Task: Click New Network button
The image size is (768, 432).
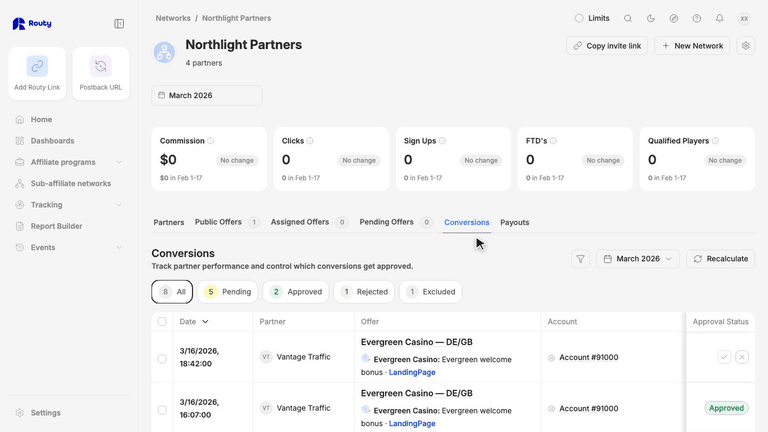Action: (x=692, y=46)
